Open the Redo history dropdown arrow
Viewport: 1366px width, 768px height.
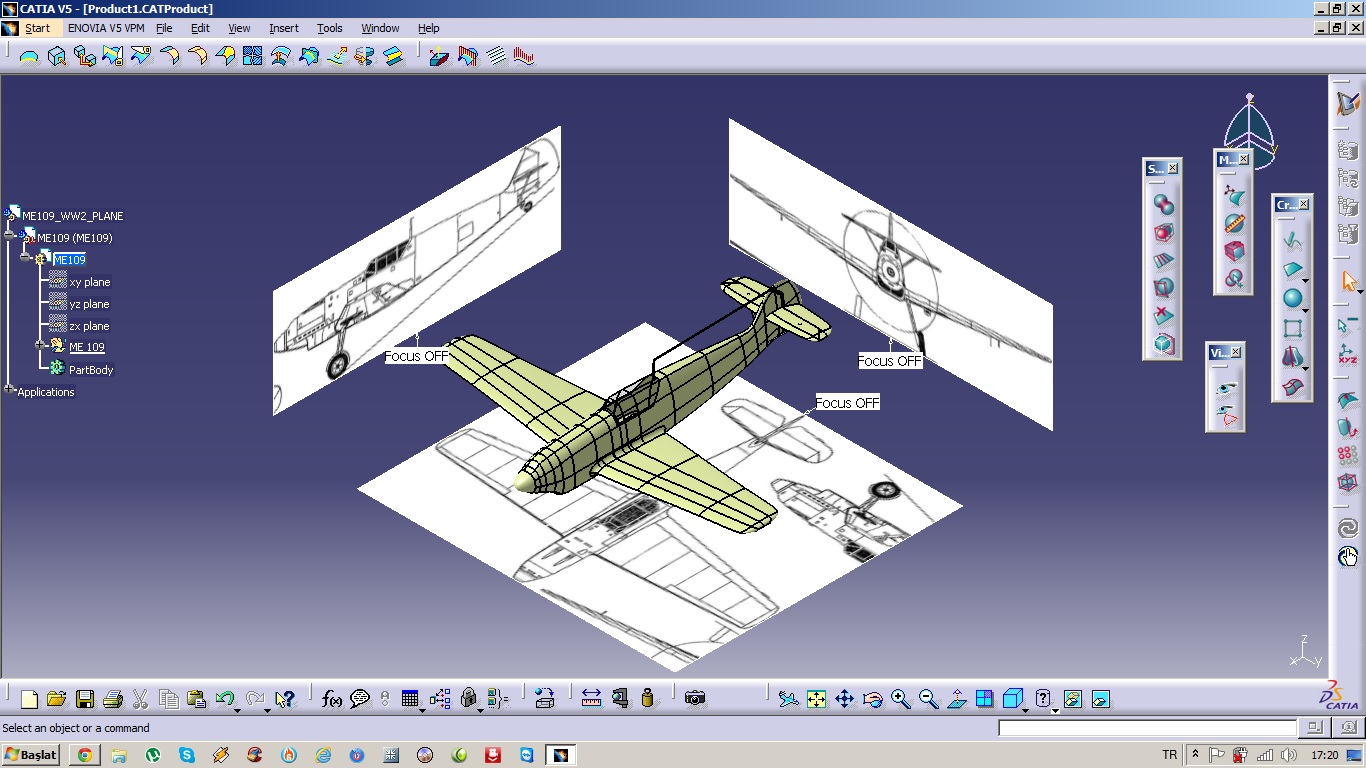[267, 709]
